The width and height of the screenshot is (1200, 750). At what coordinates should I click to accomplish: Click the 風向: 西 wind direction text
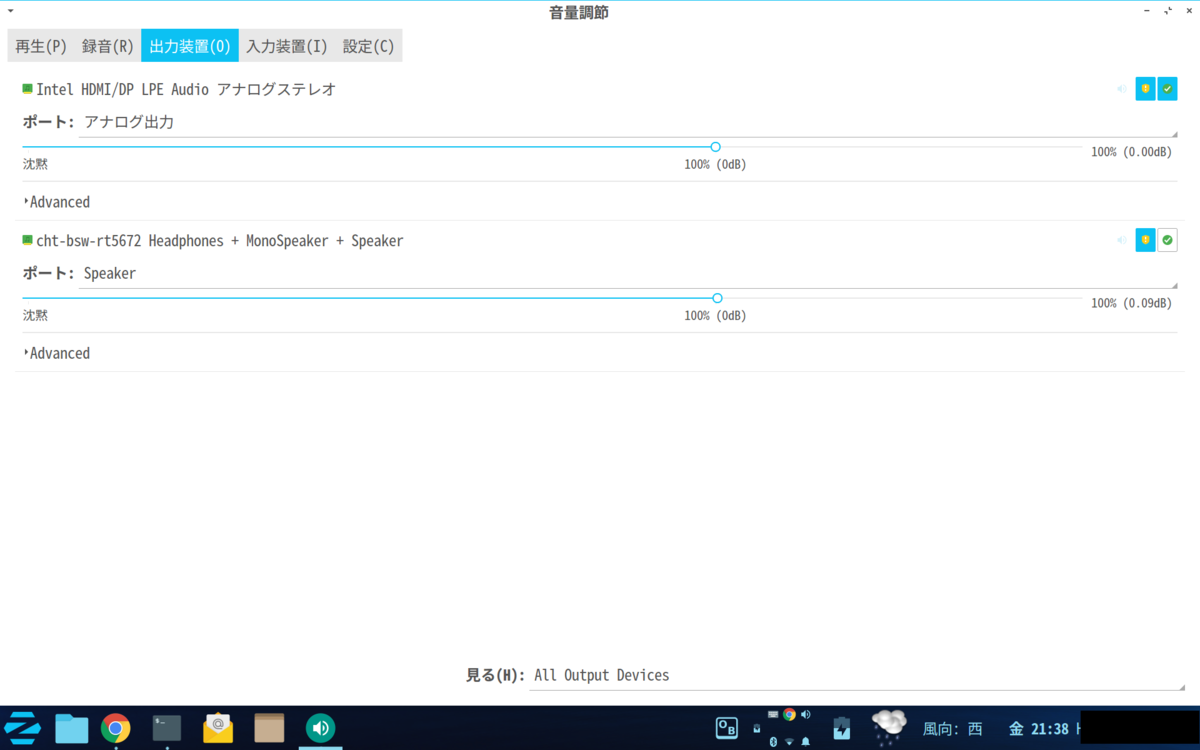(952, 729)
